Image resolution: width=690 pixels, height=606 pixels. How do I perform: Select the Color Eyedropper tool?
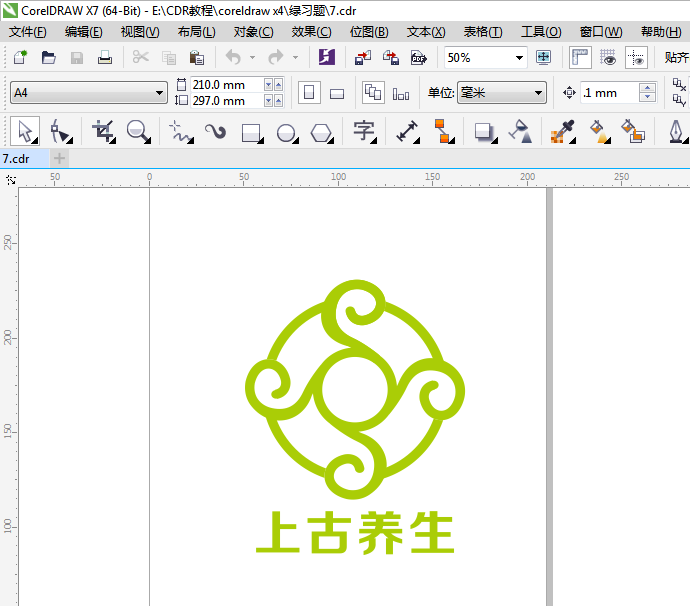563,131
